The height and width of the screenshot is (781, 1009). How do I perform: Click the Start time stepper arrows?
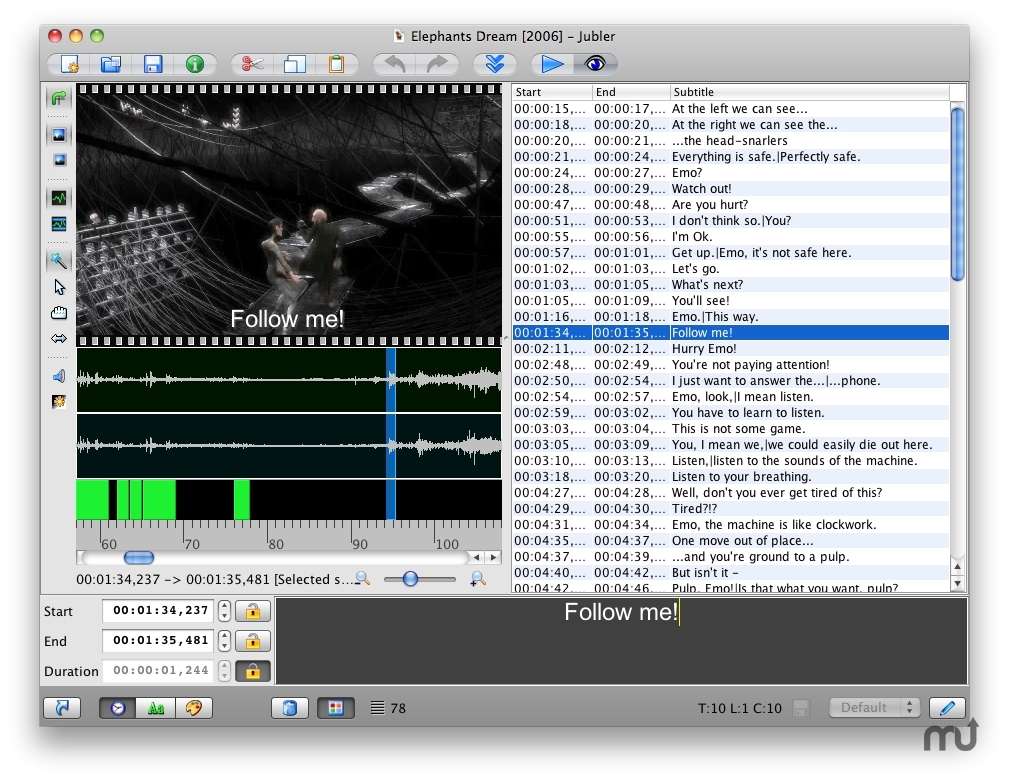pos(224,611)
